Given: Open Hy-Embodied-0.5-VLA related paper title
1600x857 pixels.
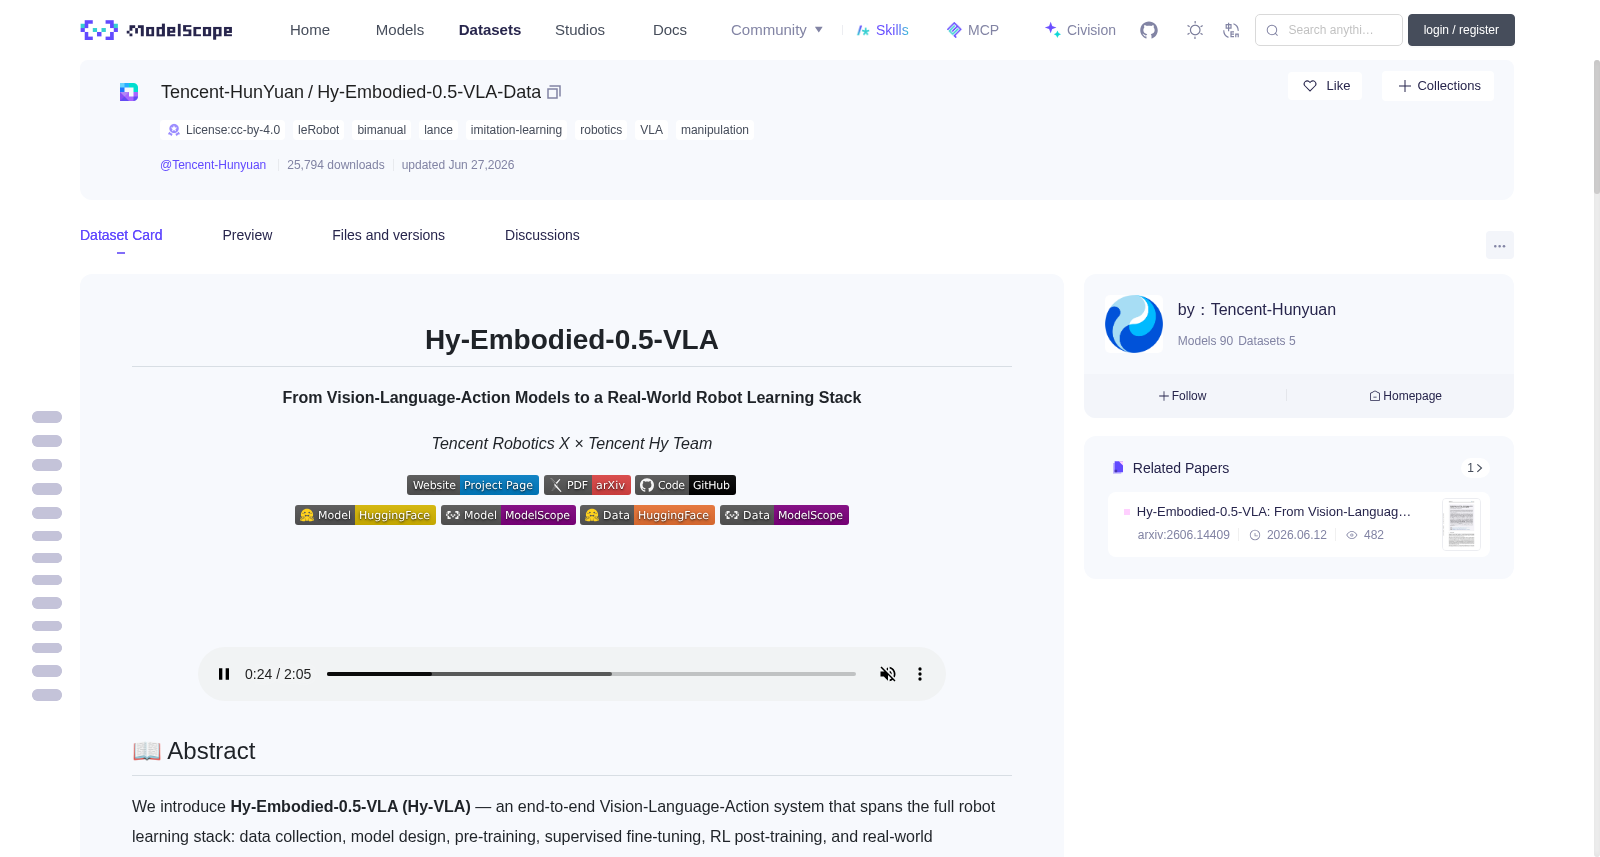Looking at the screenshot, I should (x=1273, y=512).
